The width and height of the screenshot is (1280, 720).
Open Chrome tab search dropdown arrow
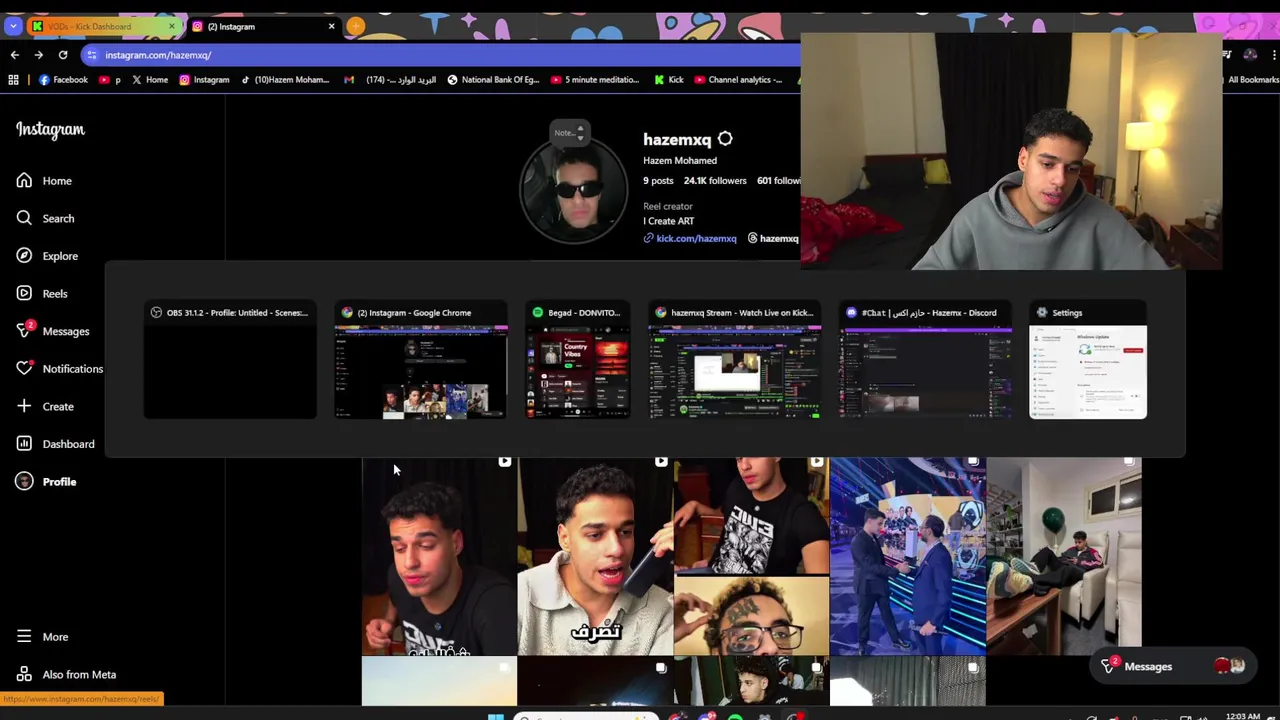tap(11, 26)
